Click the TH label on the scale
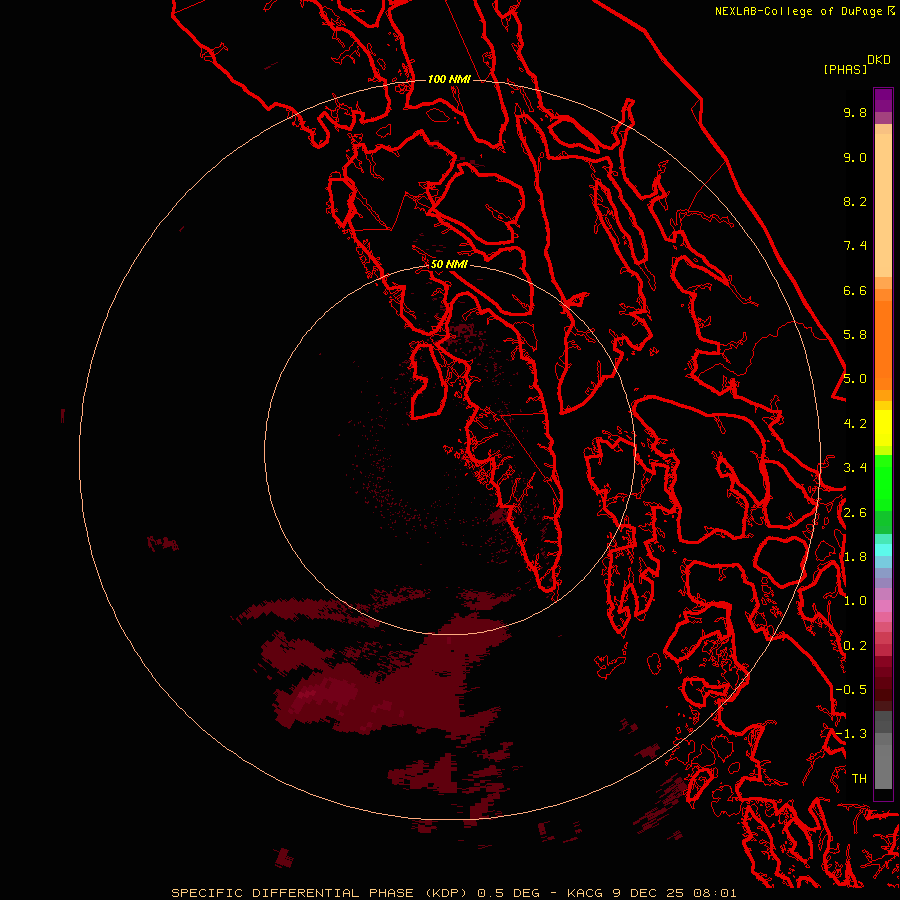Screen dimensions: 900x900 pos(859,778)
